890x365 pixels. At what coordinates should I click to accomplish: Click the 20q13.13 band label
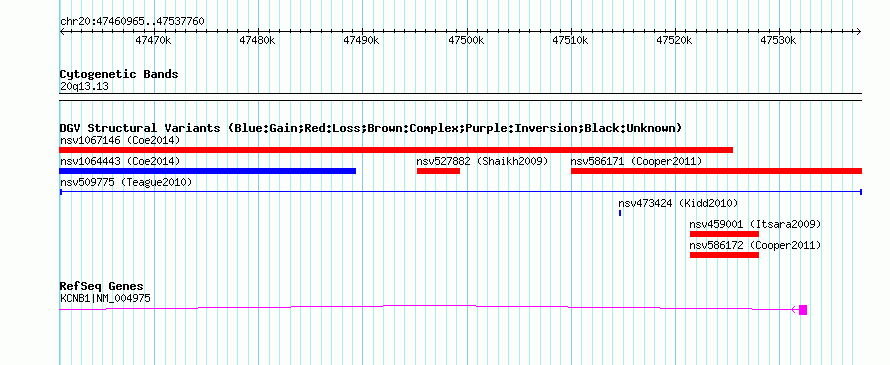84,87
